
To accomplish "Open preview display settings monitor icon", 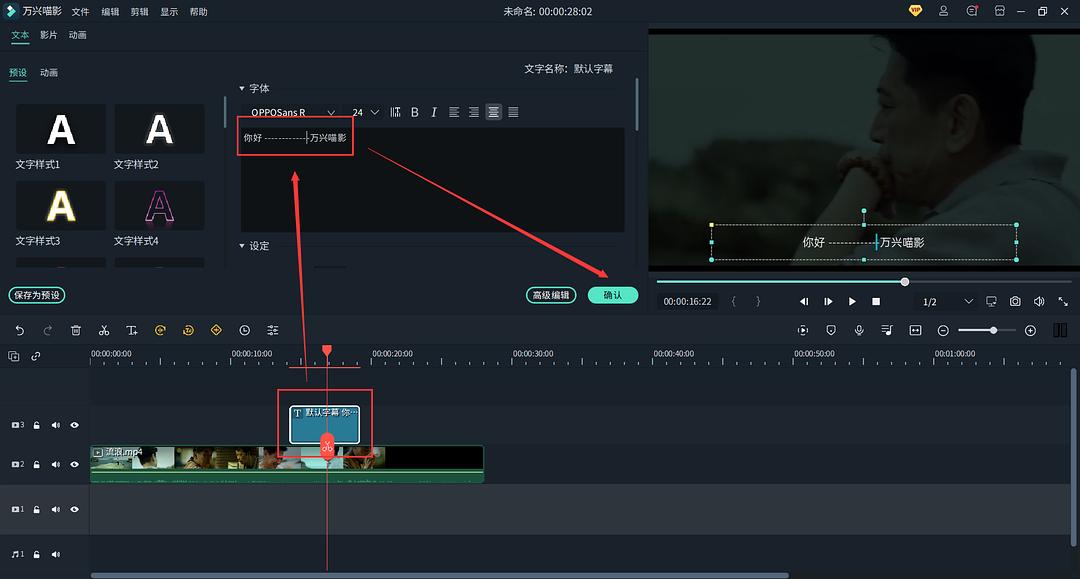I will (x=991, y=302).
